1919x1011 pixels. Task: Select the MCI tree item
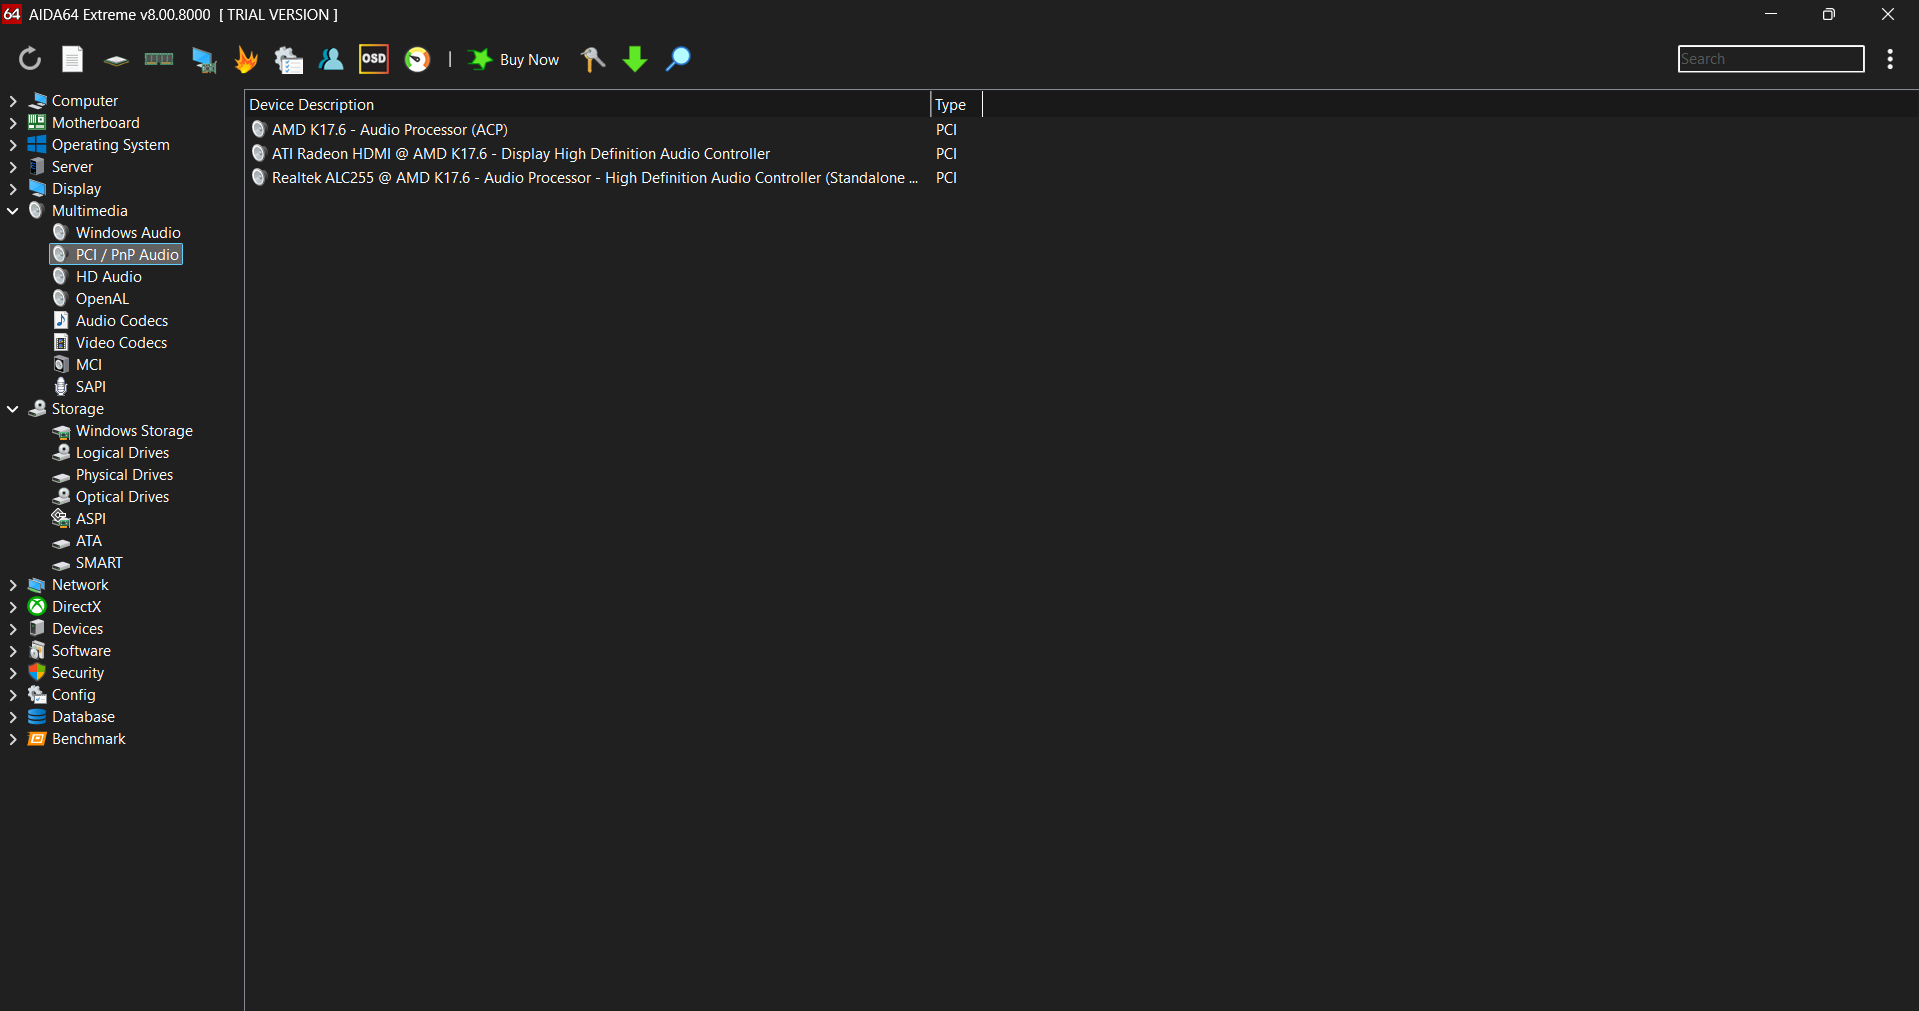point(89,365)
